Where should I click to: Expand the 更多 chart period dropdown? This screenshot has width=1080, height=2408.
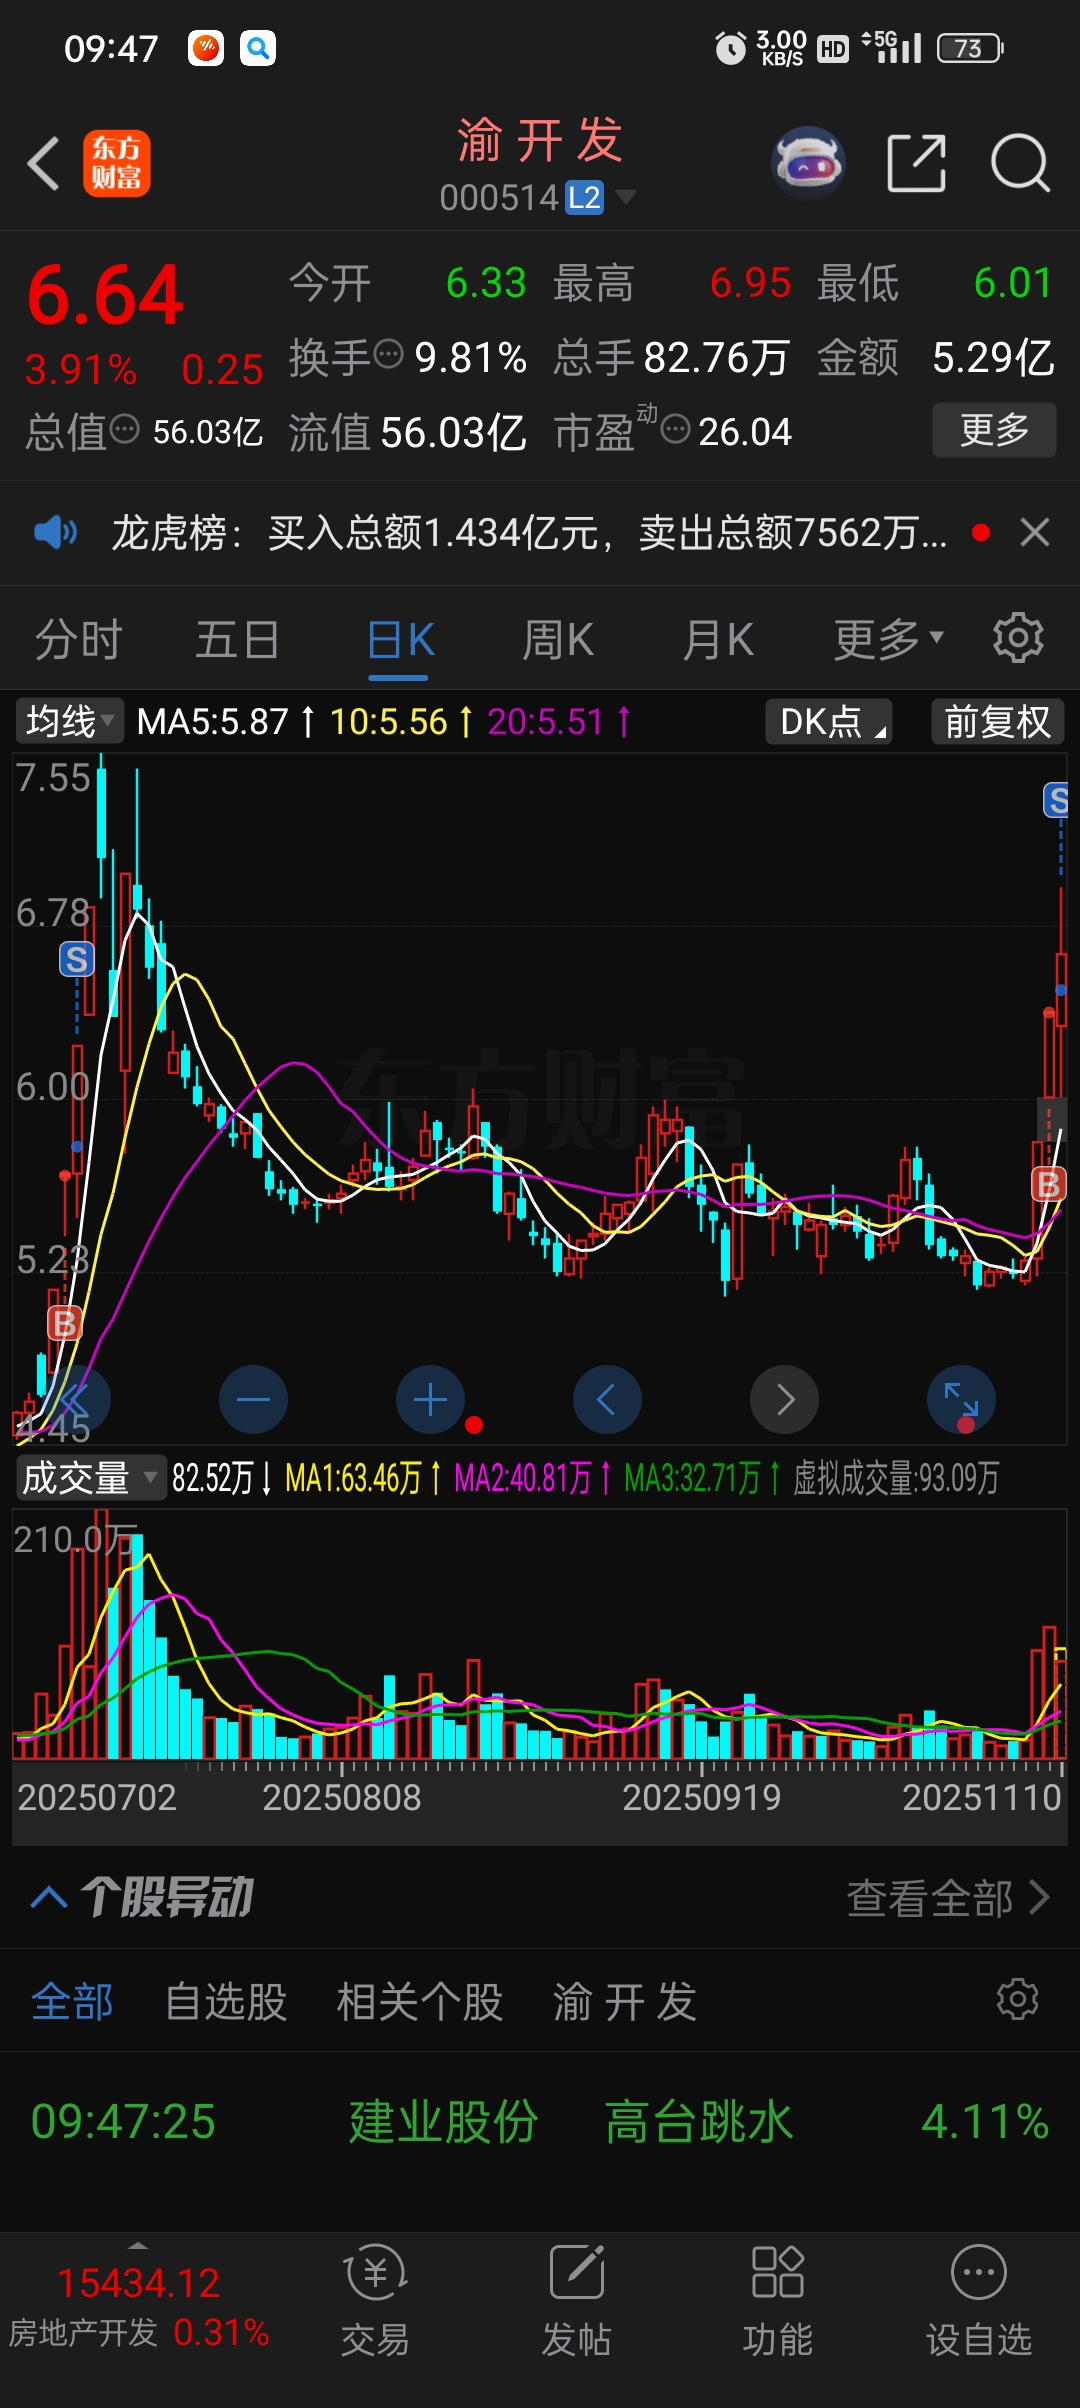point(889,640)
